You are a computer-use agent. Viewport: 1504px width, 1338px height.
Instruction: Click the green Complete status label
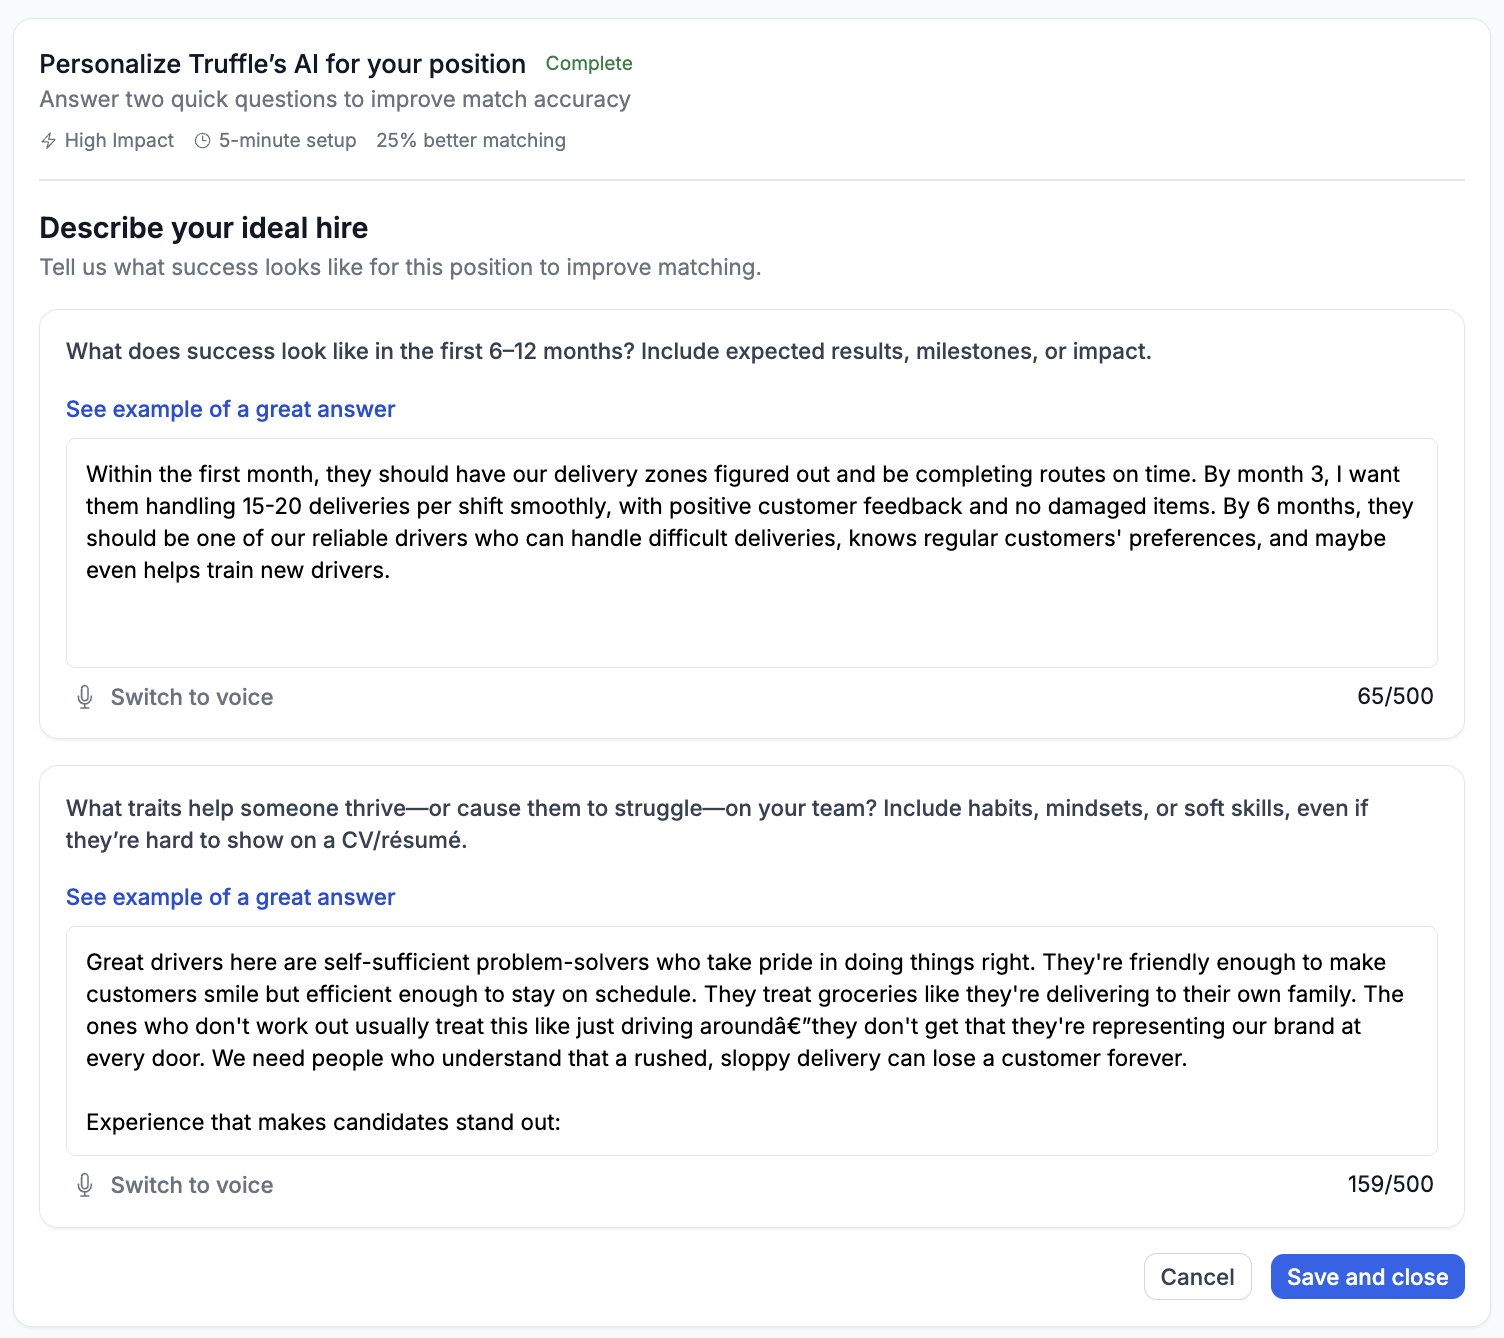click(589, 63)
